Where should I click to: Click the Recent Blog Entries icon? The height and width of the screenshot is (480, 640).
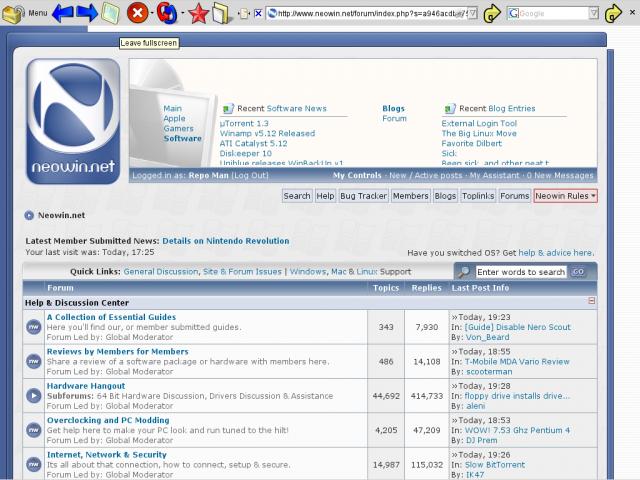point(450,109)
